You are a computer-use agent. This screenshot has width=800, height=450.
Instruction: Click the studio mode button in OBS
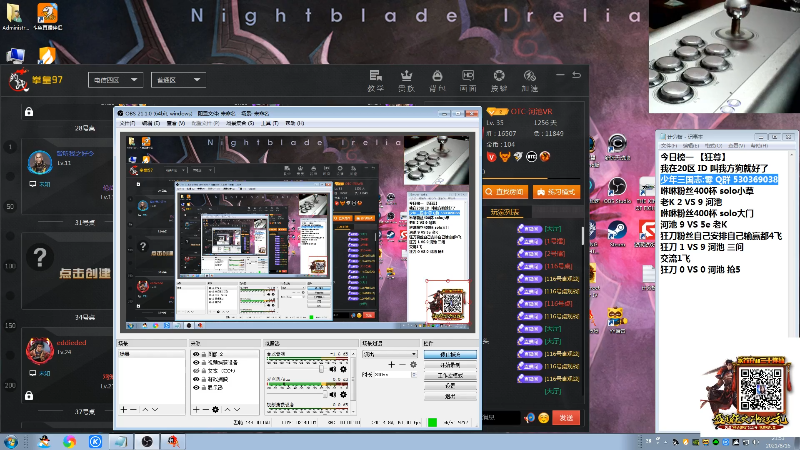click(x=451, y=375)
